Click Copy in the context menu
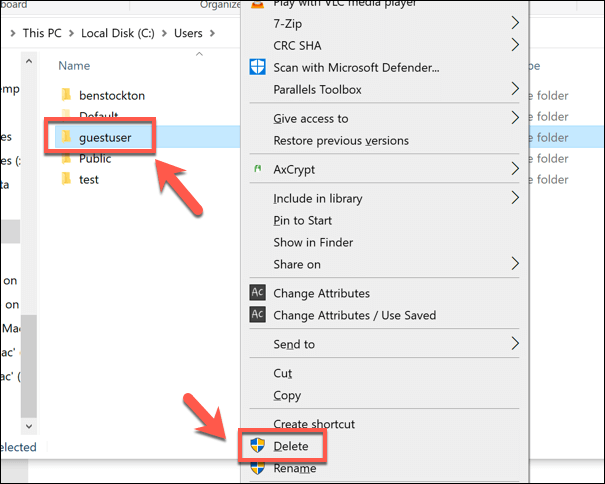This screenshot has width=605, height=484. pos(288,395)
